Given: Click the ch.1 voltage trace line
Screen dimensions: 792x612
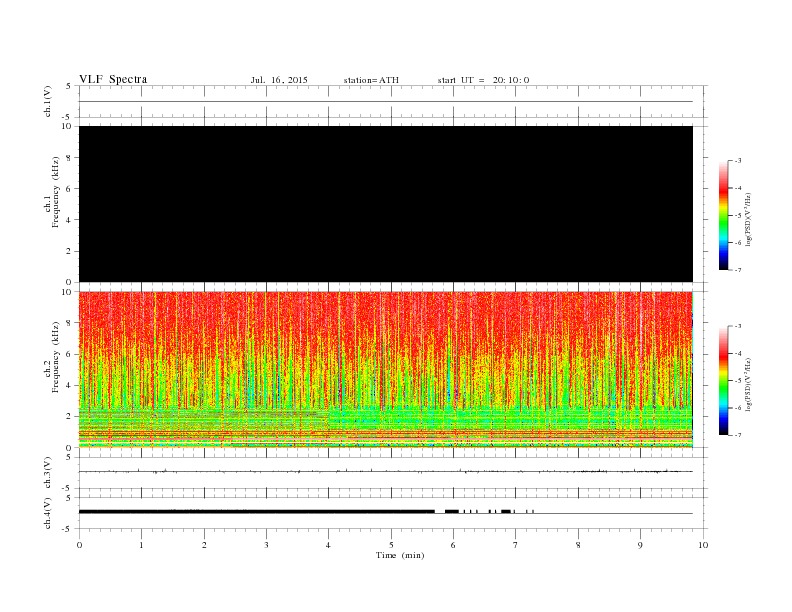Looking at the screenshot, I should click(386, 101).
